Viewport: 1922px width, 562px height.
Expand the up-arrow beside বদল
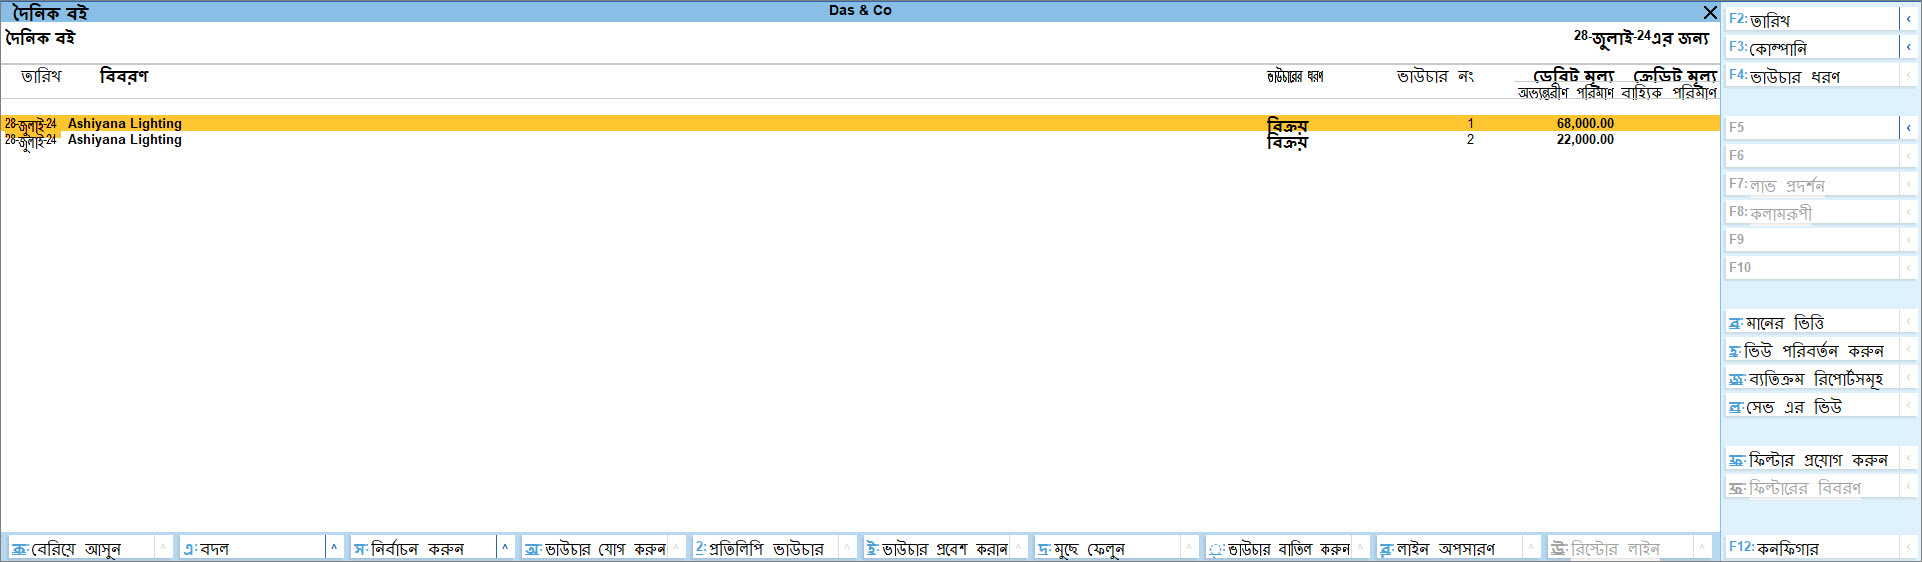[334, 548]
